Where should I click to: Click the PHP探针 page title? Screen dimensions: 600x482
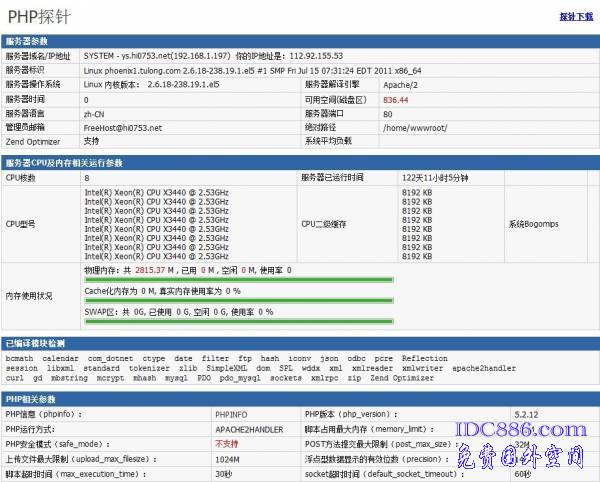click(41, 16)
